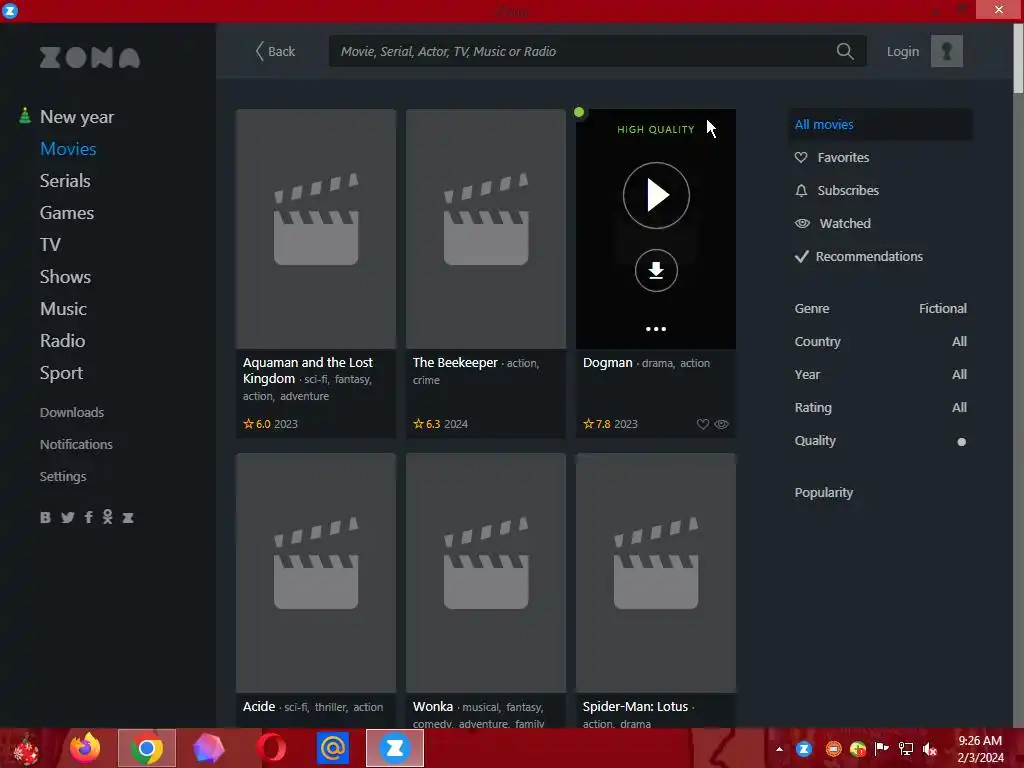This screenshot has width=1024, height=768.
Task: Show hidden system tray icons
Action: (779, 749)
